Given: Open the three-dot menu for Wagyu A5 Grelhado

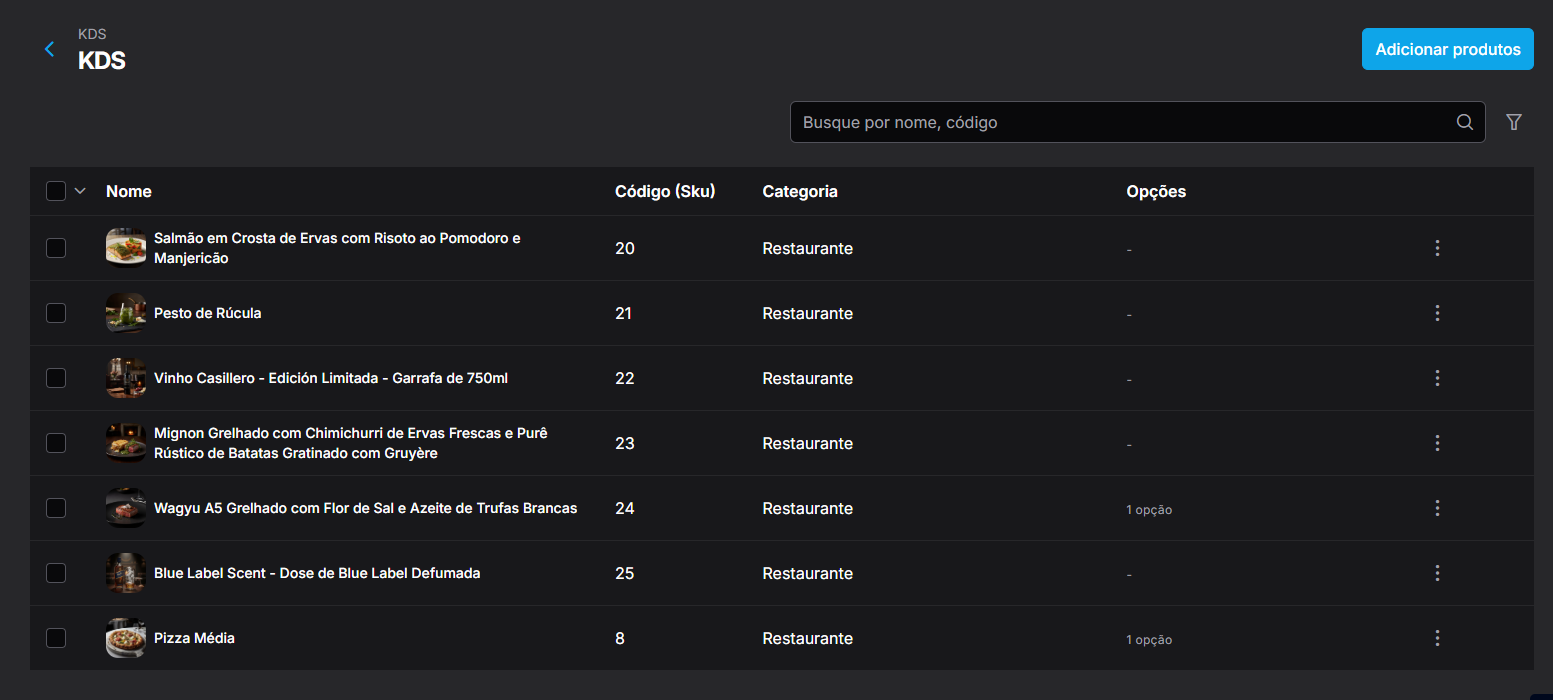Looking at the screenshot, I should (x=1437, y=508).
